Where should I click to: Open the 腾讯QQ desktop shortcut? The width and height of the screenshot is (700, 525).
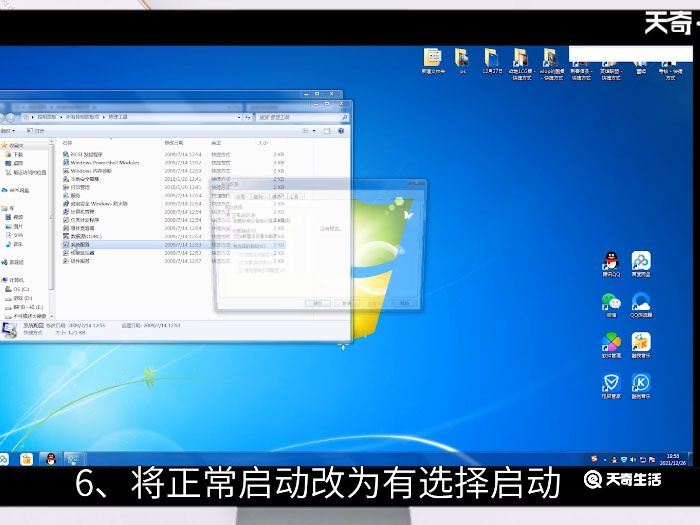click(x=611, y=264)
